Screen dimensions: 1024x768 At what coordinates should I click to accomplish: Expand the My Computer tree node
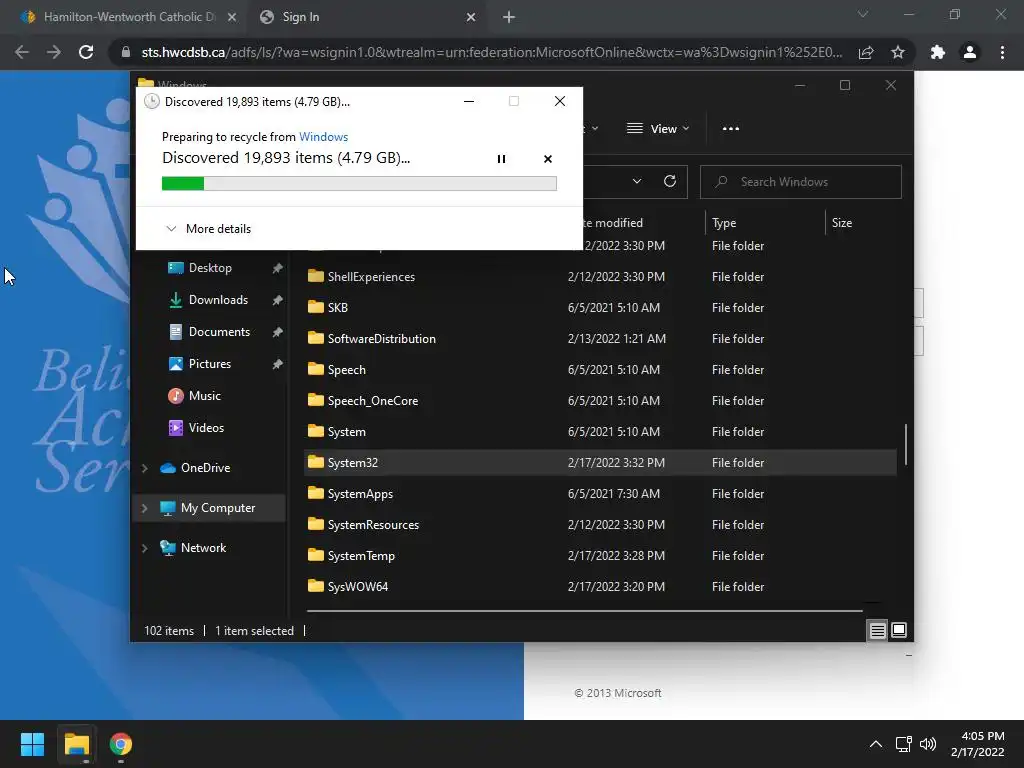tap(145, 508)
